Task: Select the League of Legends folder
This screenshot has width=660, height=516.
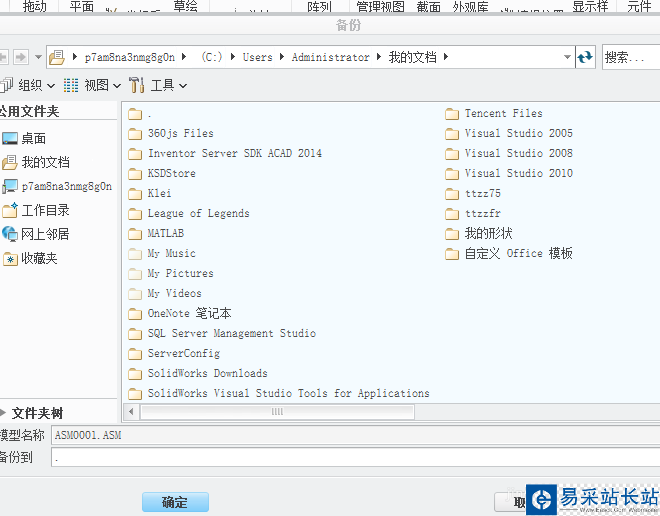Action: point(189,213)
